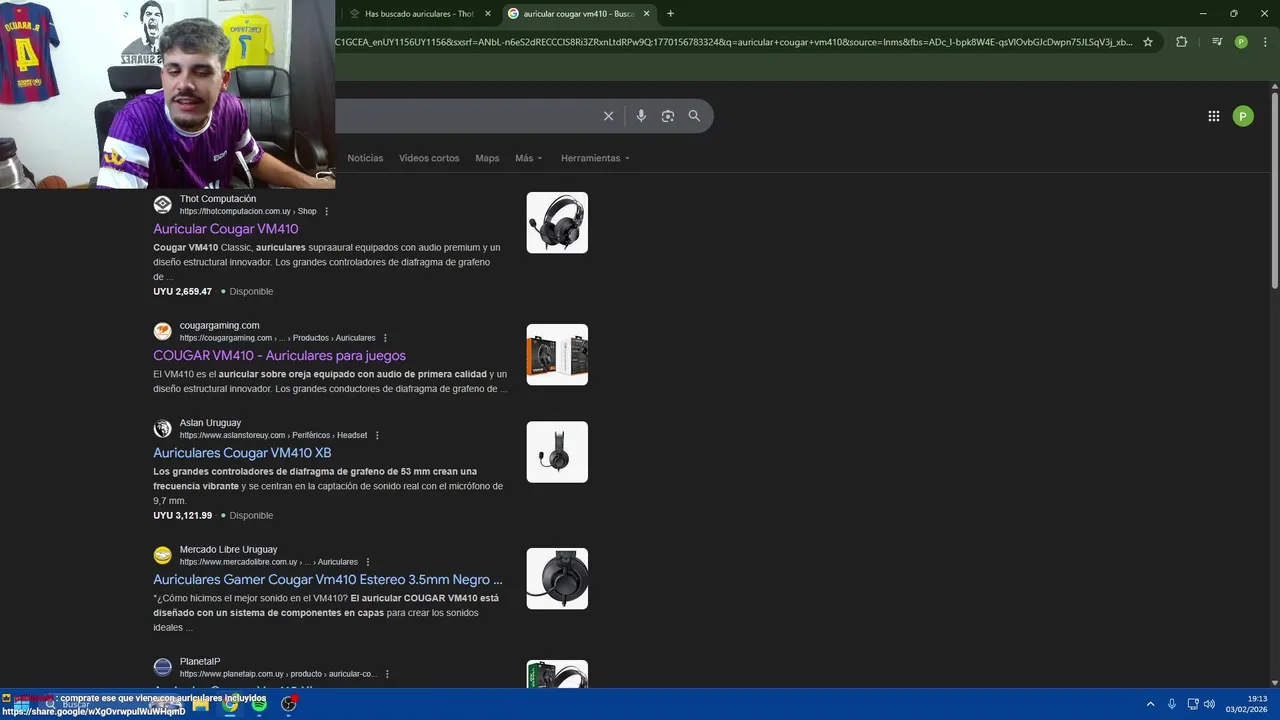This screenshot has height=720, width=1280.
Task: Open a new browser tab
Action: click(x=670, y=14)
